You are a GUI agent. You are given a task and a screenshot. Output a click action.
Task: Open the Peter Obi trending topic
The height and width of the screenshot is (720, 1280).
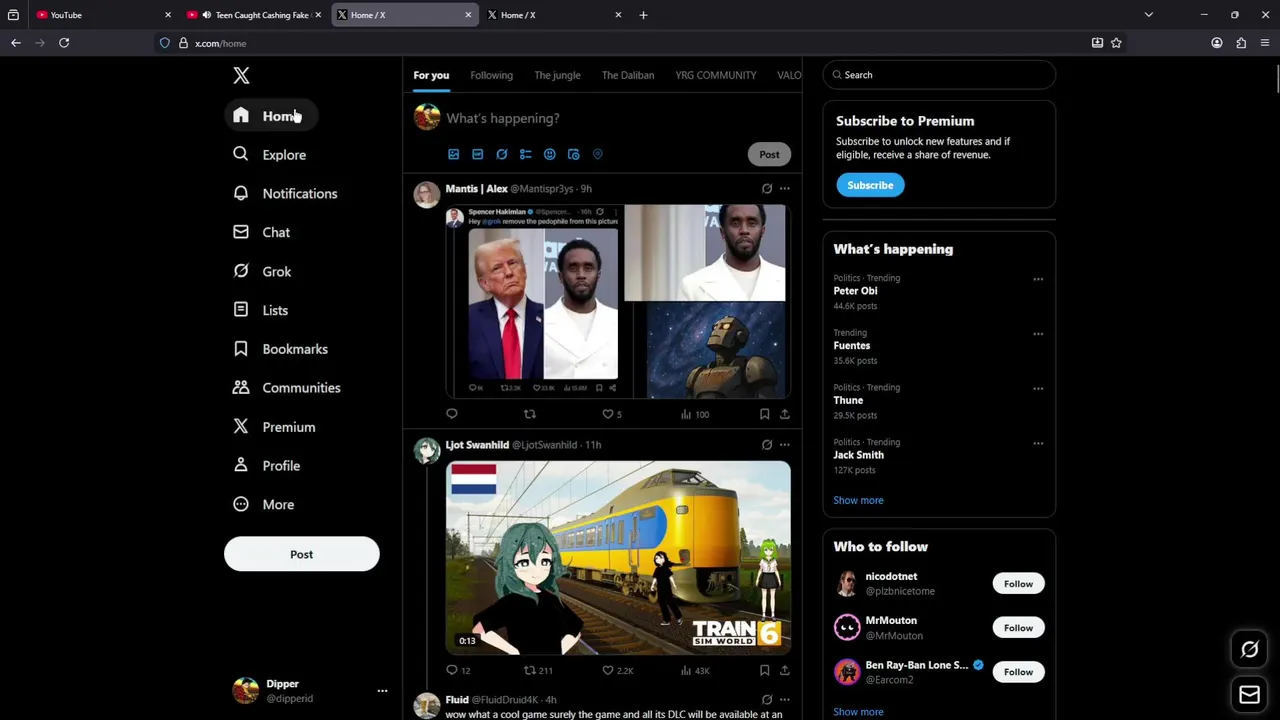855,291
